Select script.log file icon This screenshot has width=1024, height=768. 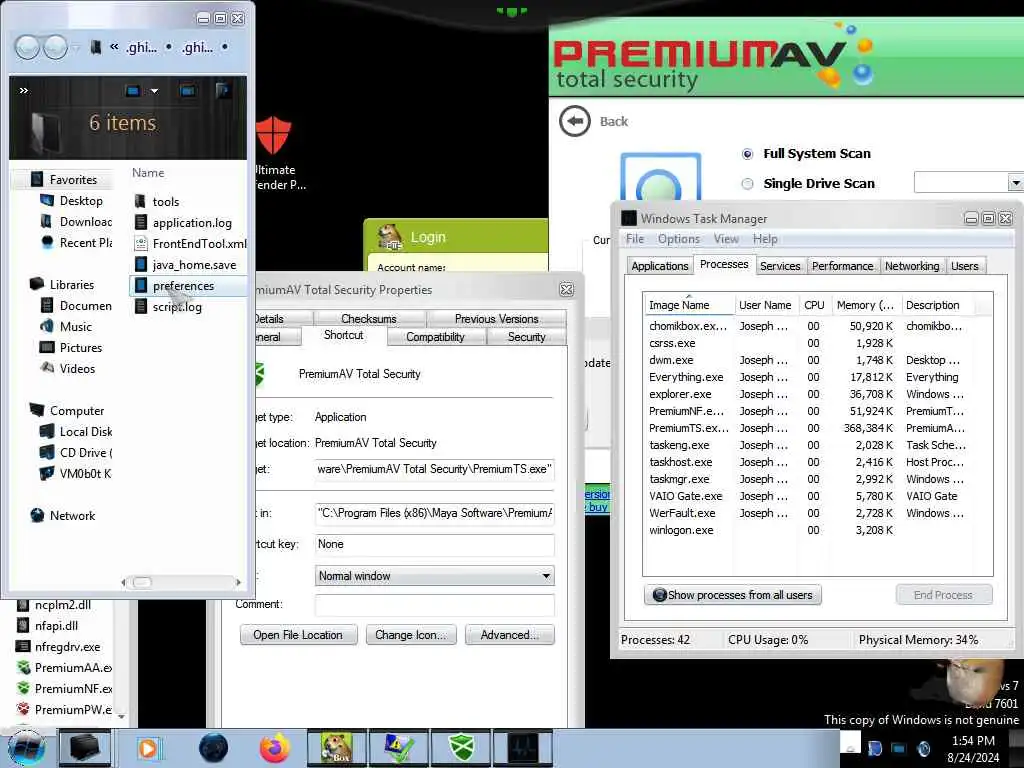[140, 307]
